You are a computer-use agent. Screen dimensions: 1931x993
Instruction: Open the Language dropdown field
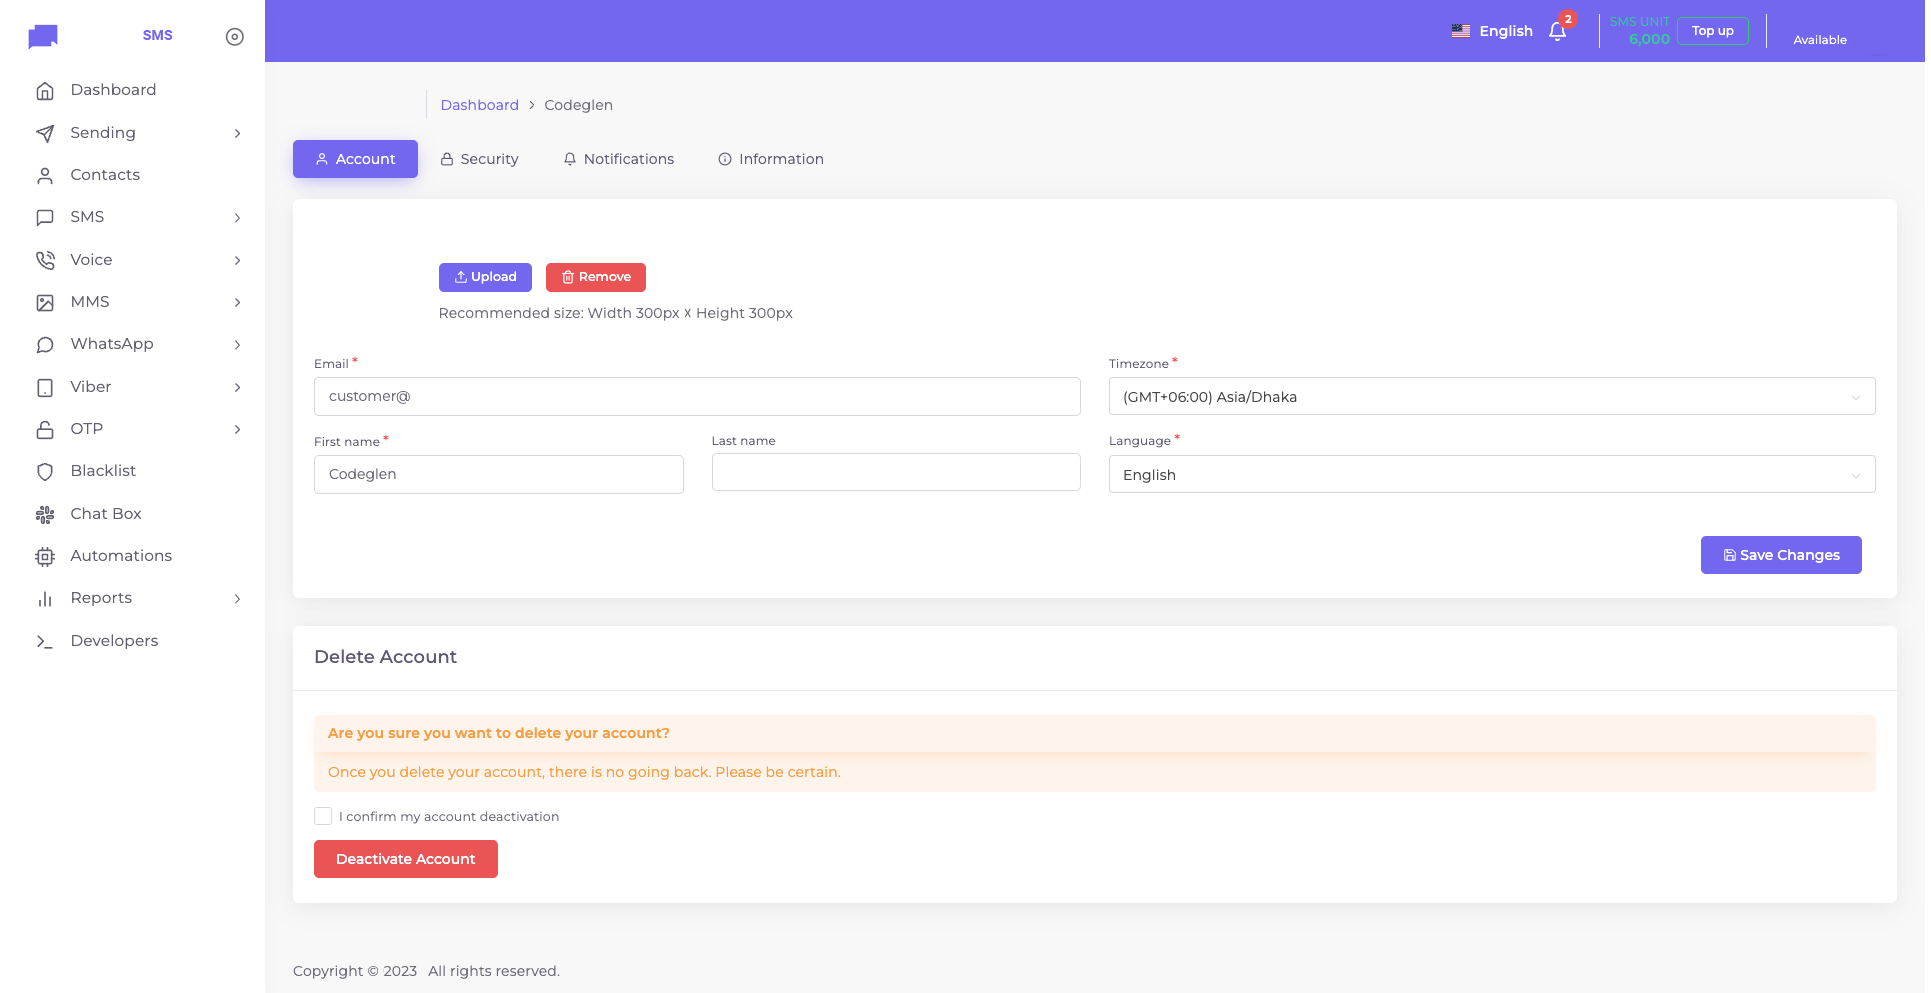pyautogui.click(x=1491, y=475)
